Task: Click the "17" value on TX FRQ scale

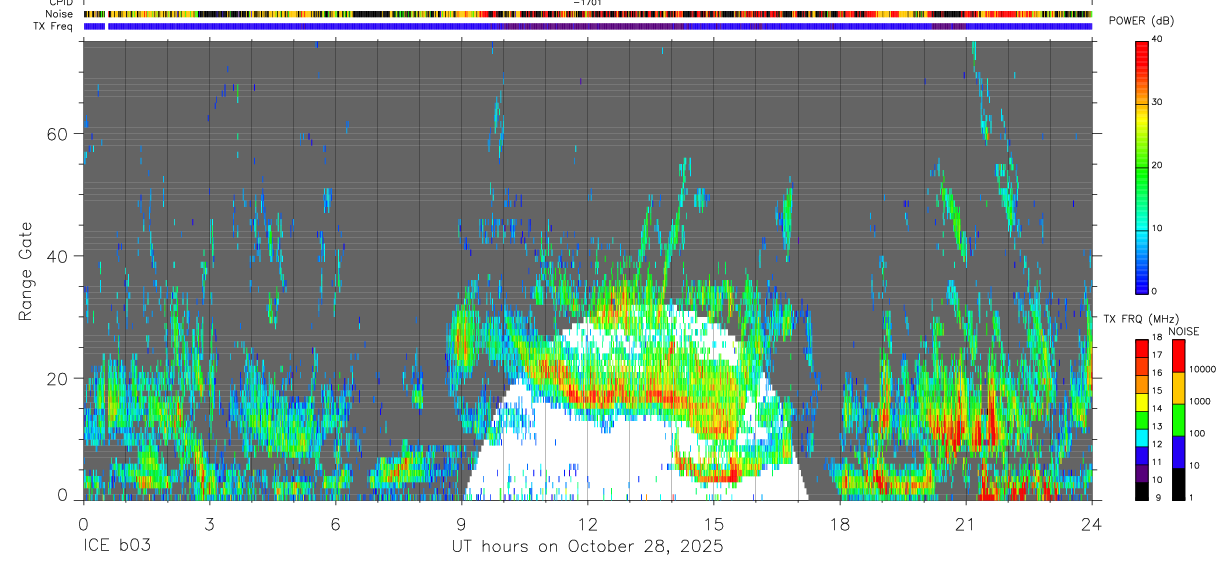Action: [x=1156, y=355]
